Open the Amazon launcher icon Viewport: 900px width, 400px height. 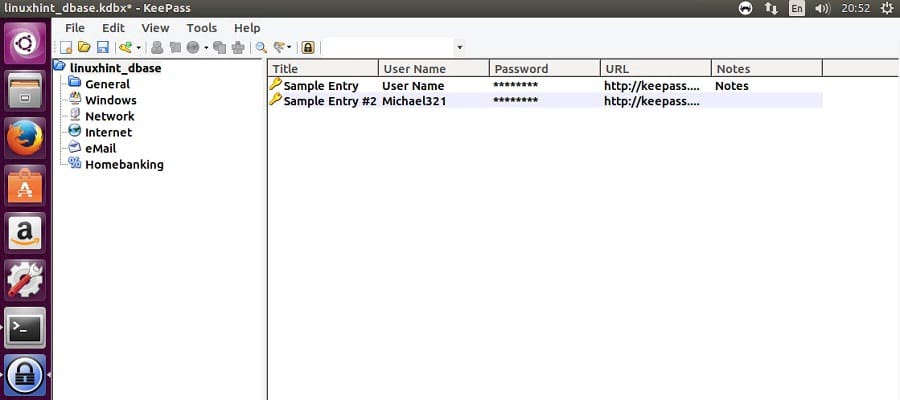25,232
